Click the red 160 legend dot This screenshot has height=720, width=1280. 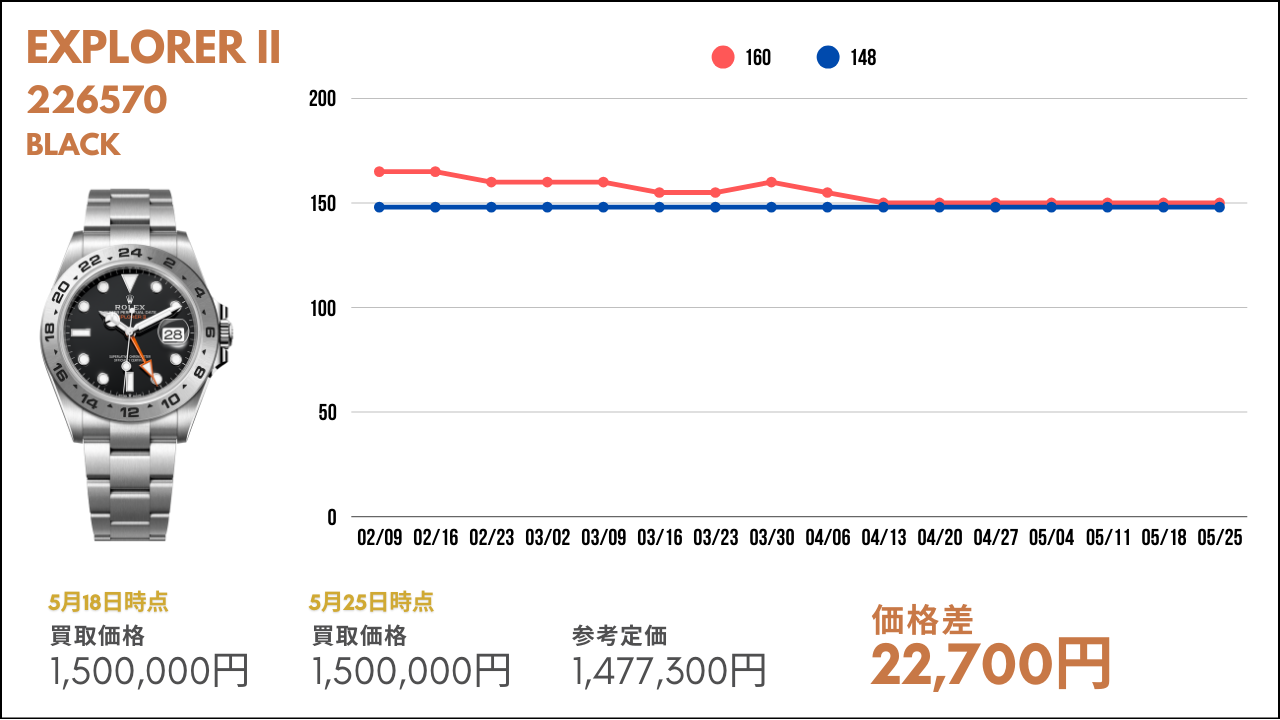(x=723, y=57)
